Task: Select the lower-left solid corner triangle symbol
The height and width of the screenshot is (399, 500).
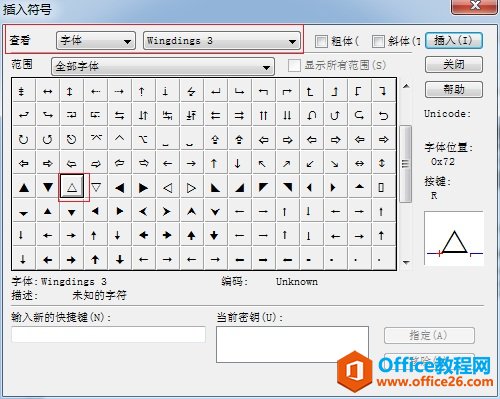Action: tap(215, 188)
